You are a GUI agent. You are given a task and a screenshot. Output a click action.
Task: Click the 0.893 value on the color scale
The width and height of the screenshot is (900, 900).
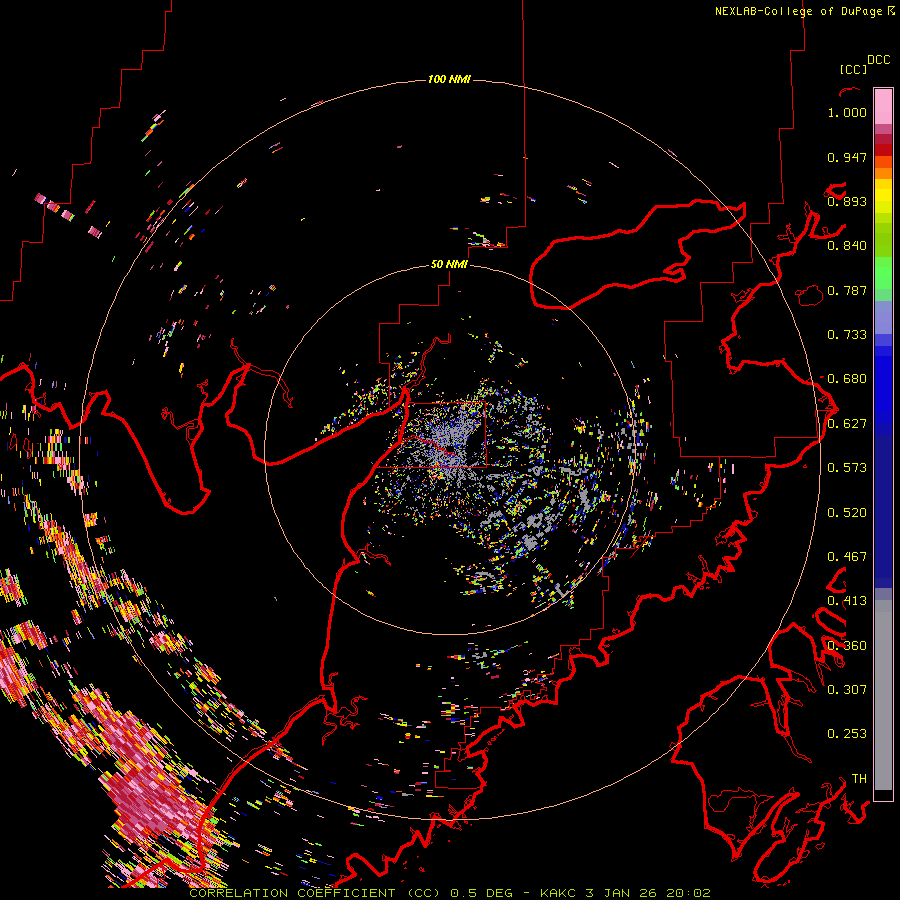(x=847, y=201)
